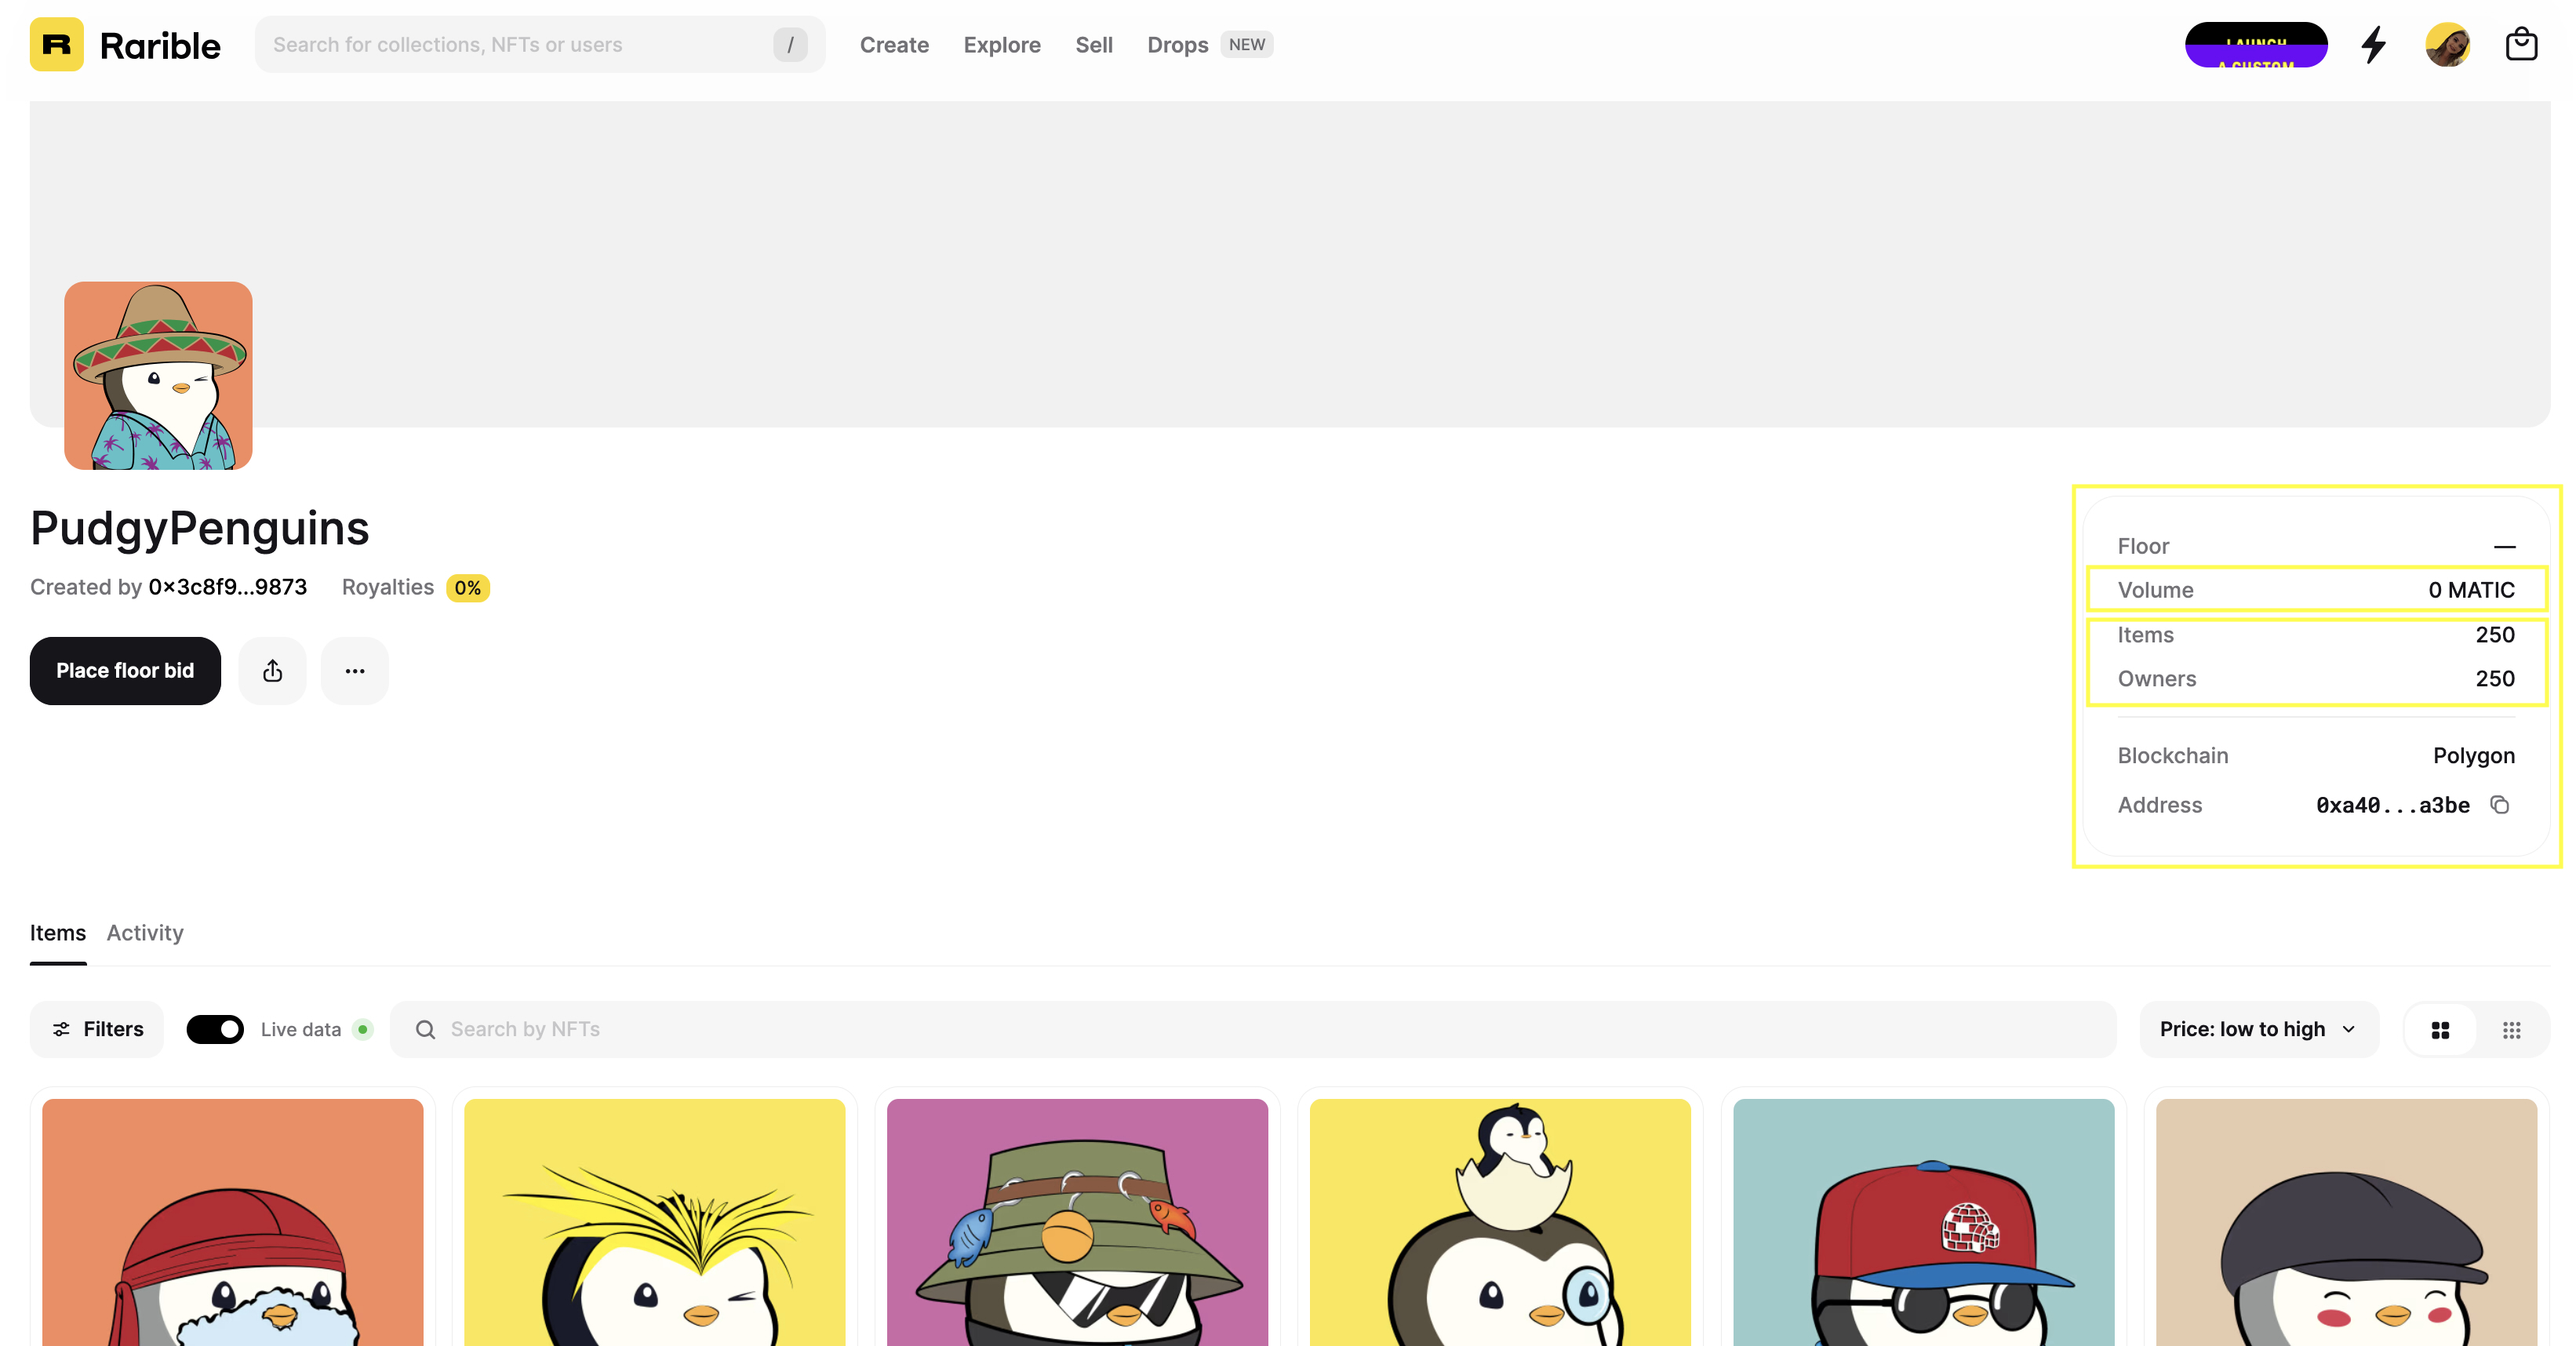
Task: Open the Explore menu item
Action: point(1001,45)
